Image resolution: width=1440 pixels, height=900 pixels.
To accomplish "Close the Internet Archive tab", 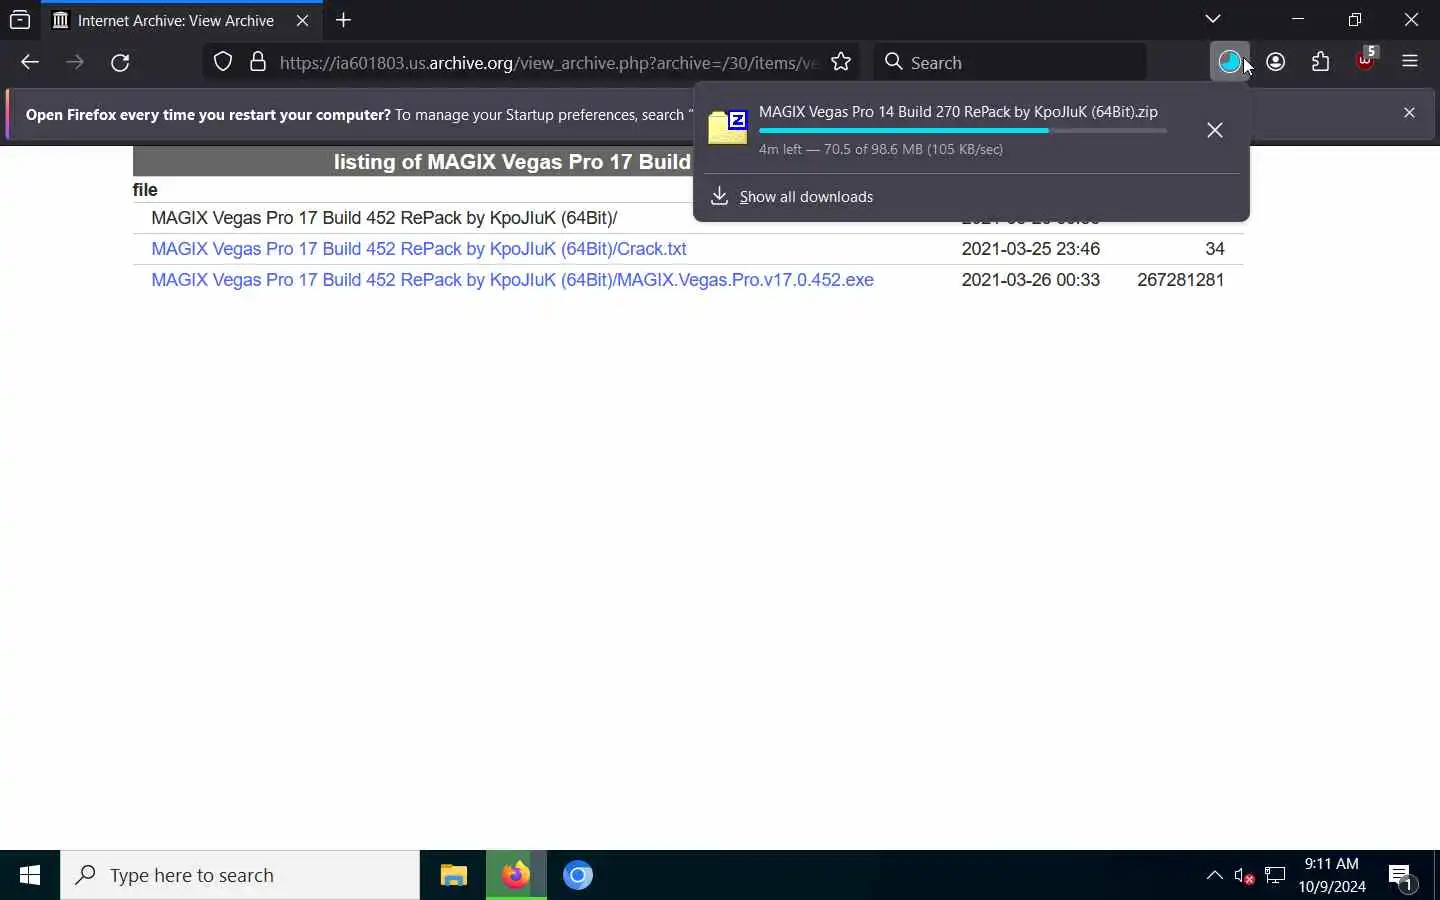I will tap(302, 20).
